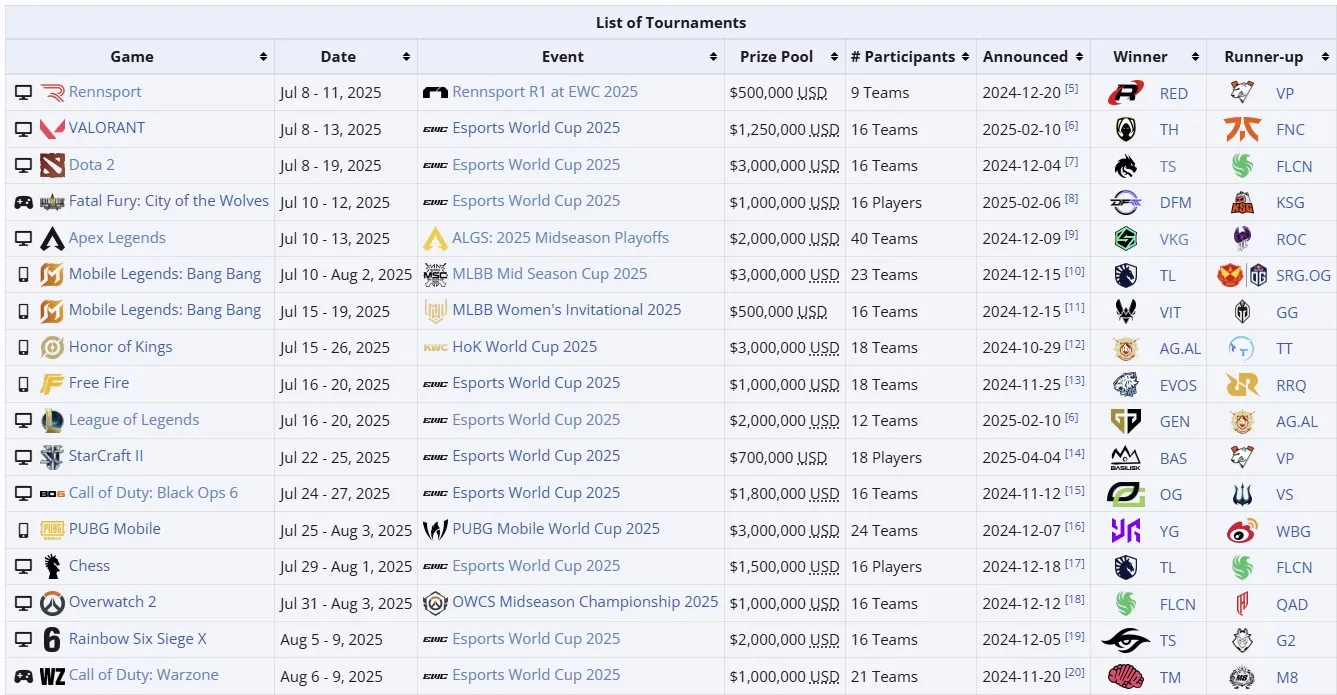
Task: Click the G2 runner-up team logo
Action: pyautogui.click(x=1242, y=640)
